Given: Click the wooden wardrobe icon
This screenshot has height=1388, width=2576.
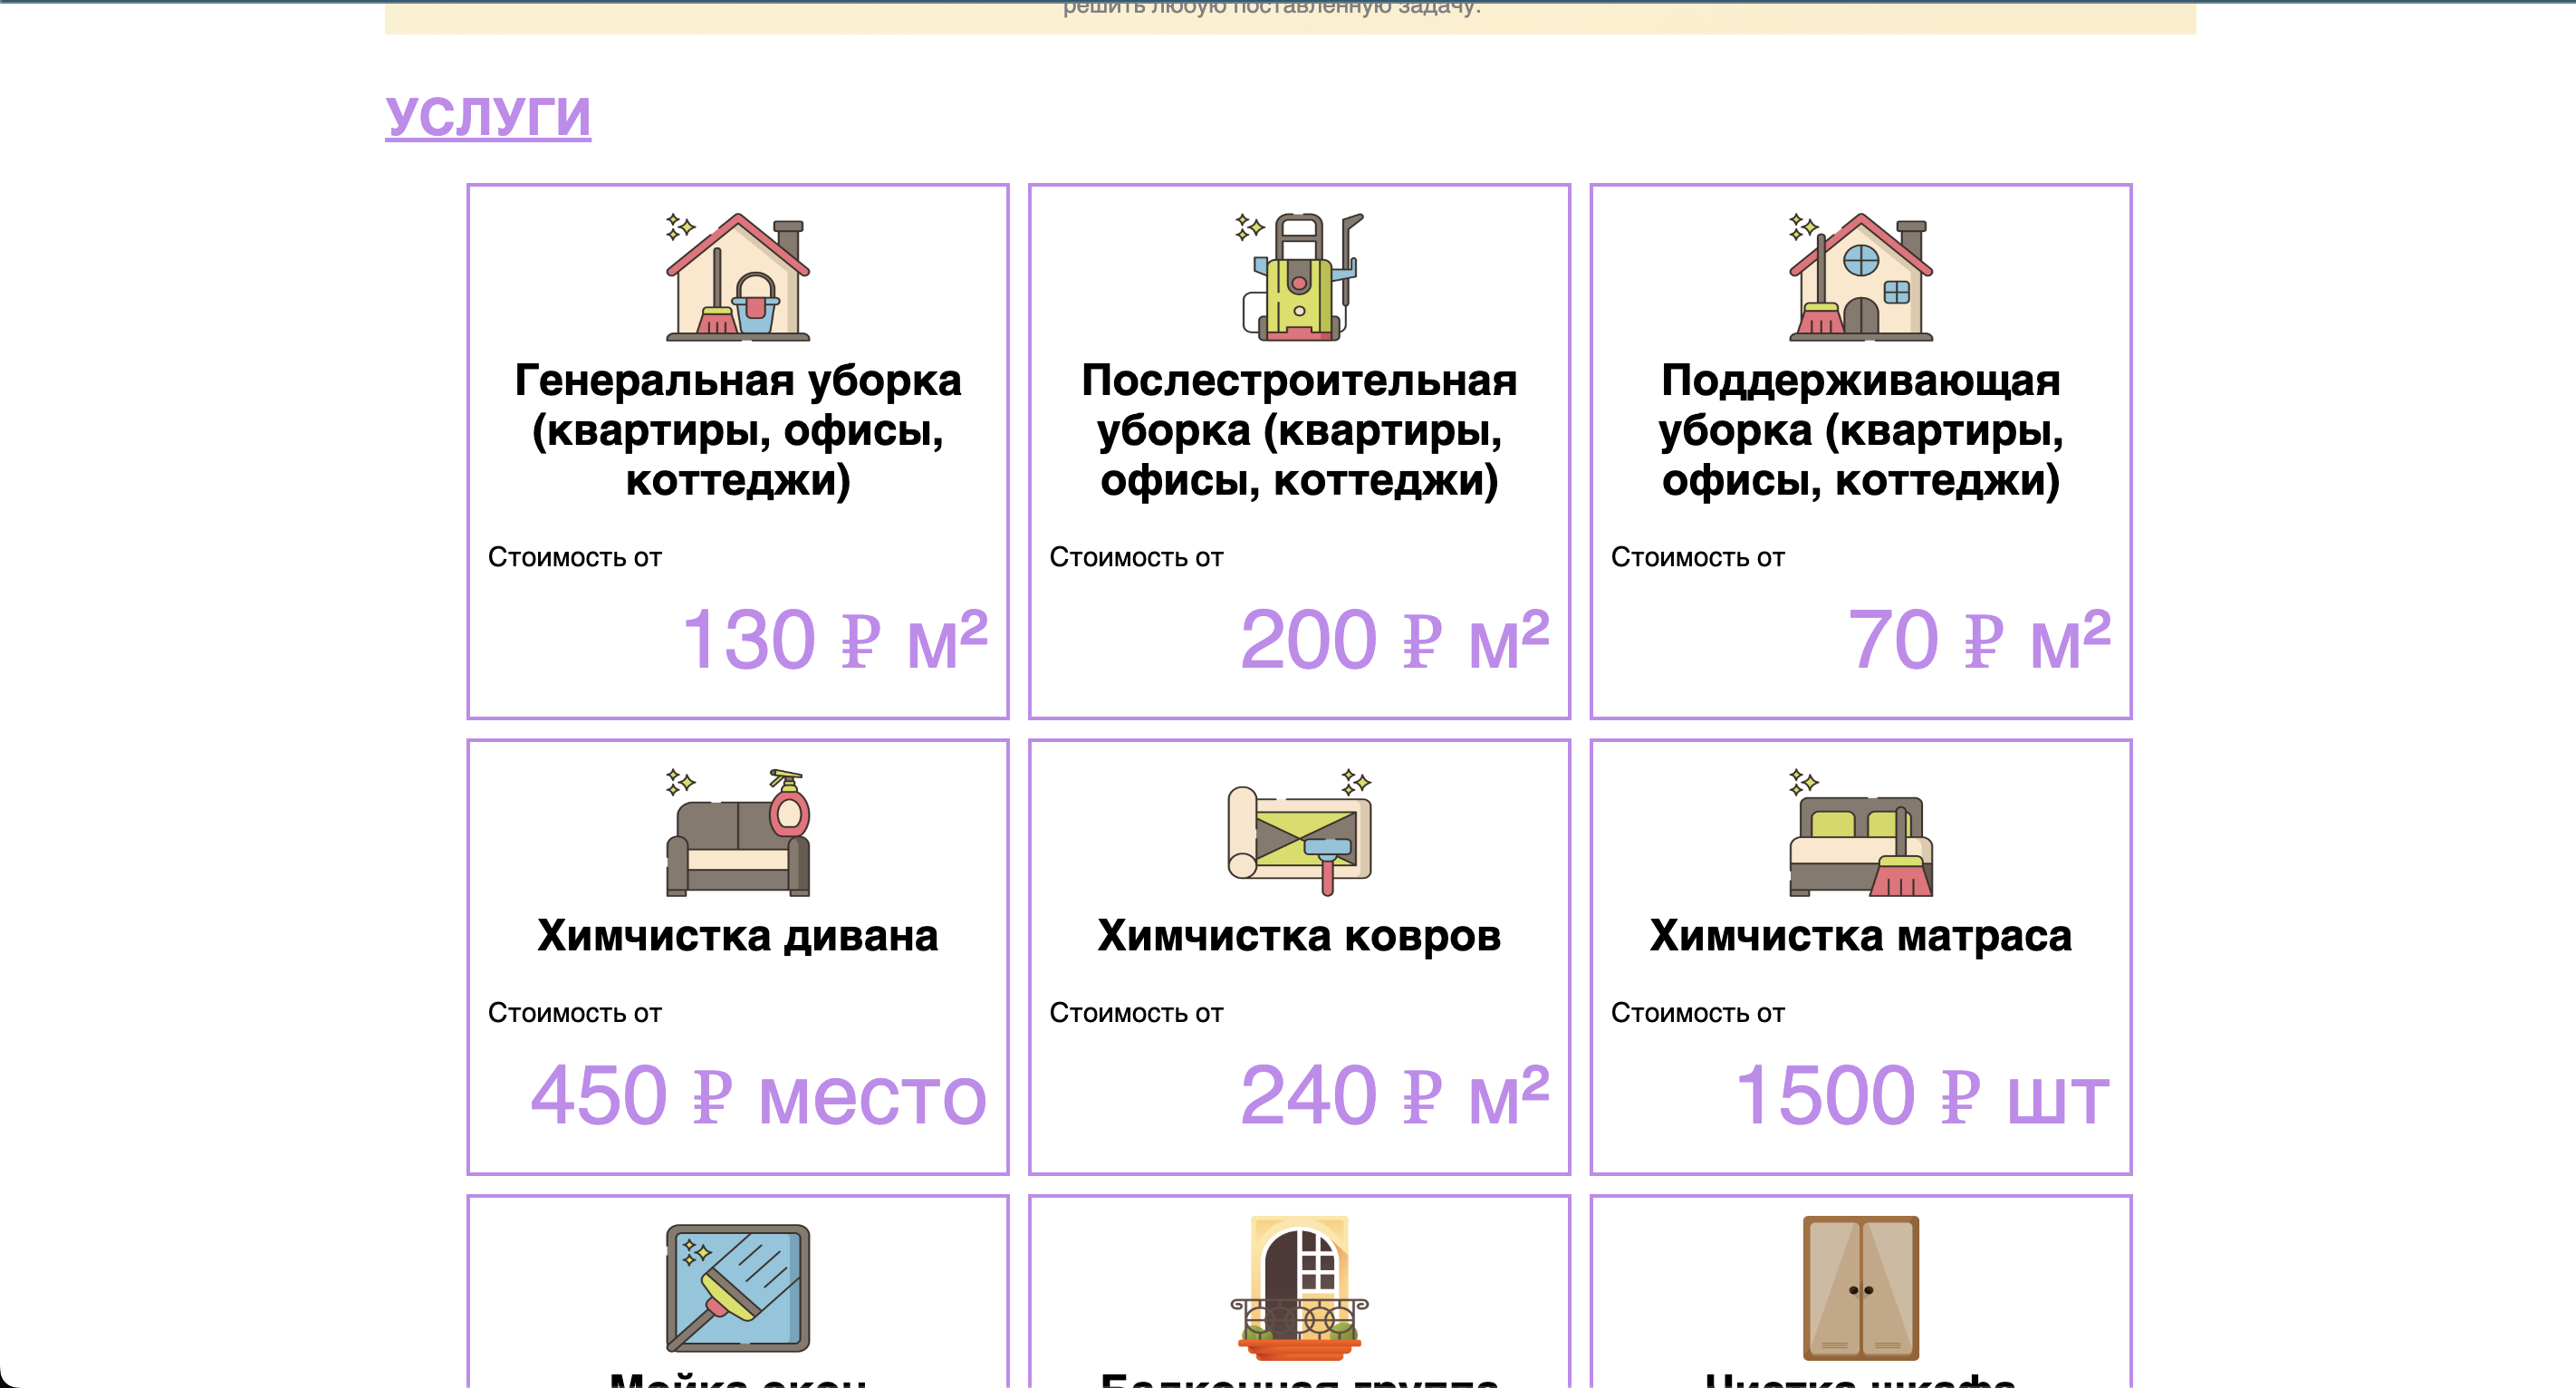Looking at the screenshot, I should (1861, 1288).
